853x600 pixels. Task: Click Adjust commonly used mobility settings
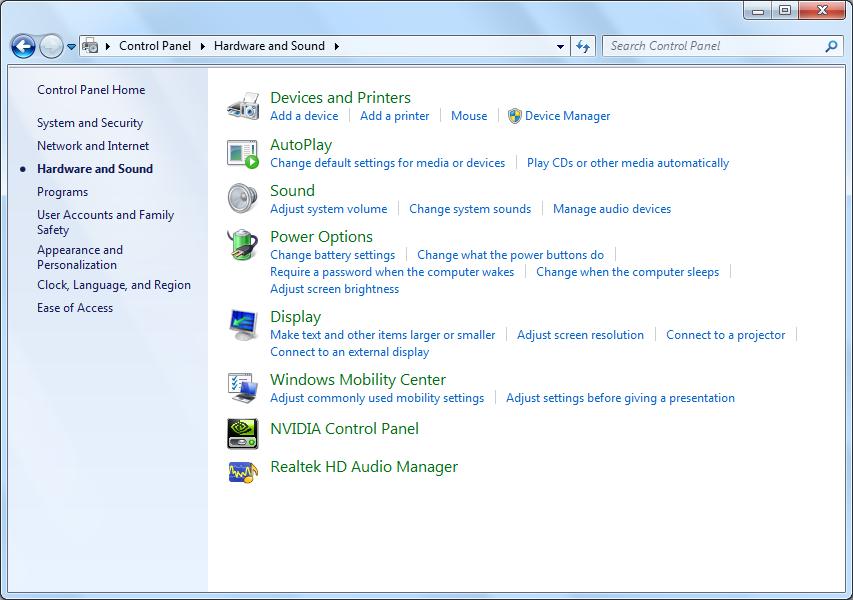click(x=377, y=398)
